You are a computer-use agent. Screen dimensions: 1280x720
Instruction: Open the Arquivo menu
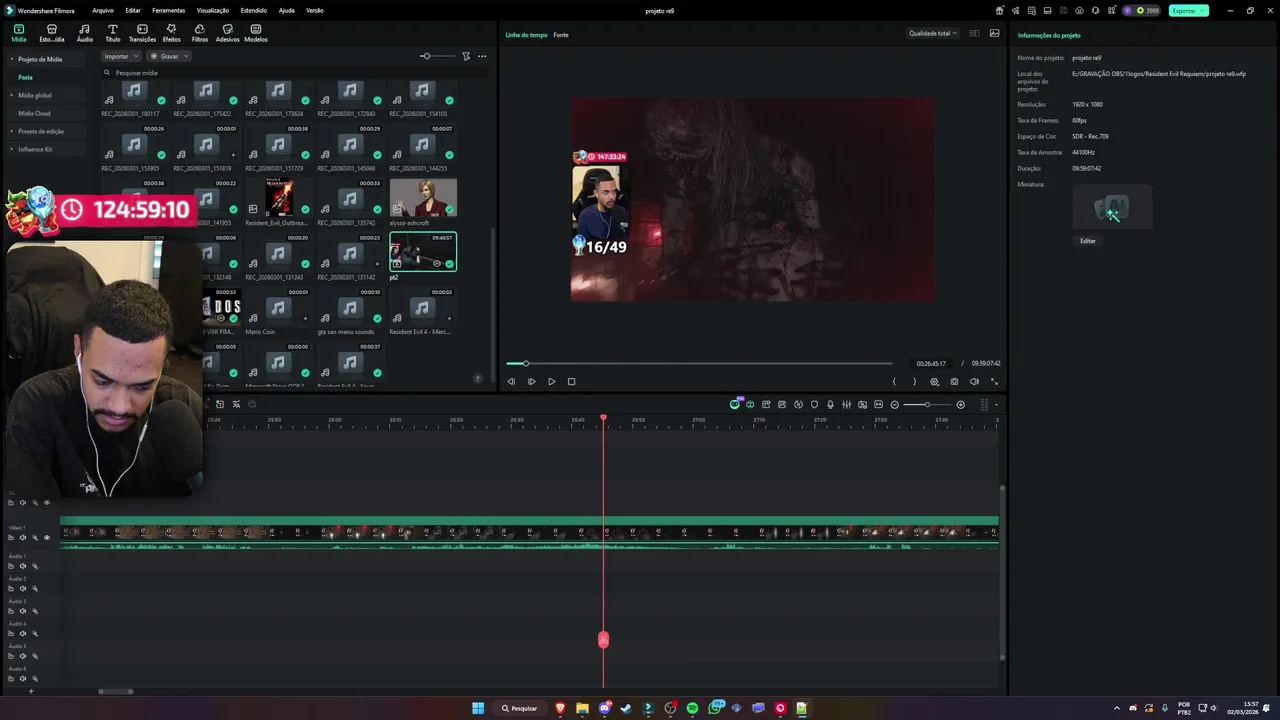coord(102,10)
